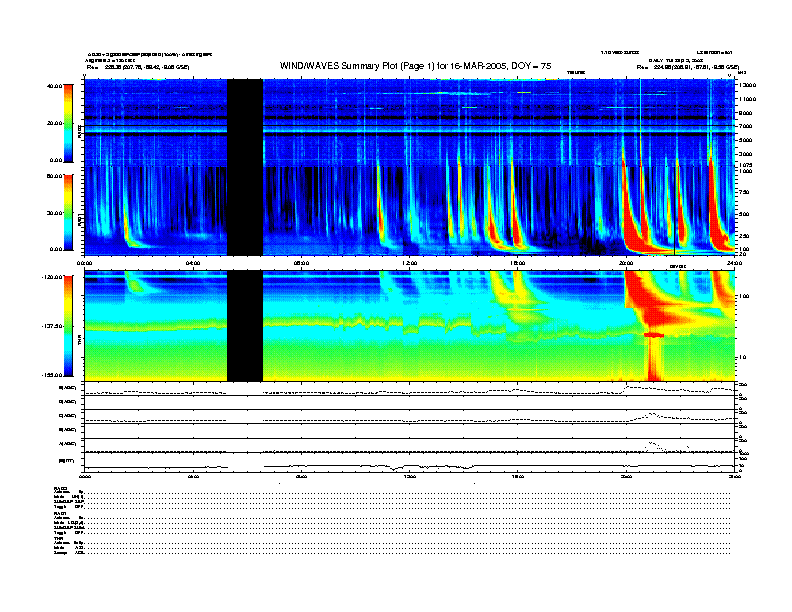Click the black data gap in TNR panel

(245, 326)
